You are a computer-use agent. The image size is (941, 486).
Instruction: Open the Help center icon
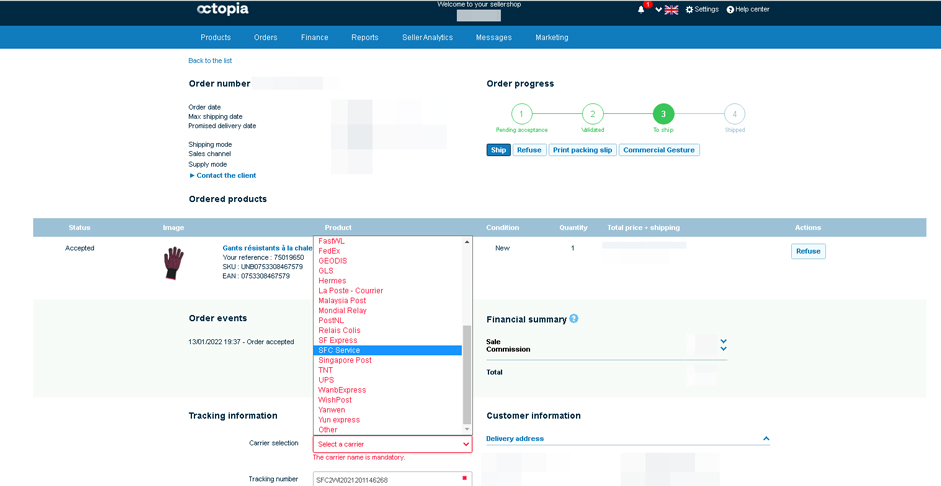[x=730, y=10]
